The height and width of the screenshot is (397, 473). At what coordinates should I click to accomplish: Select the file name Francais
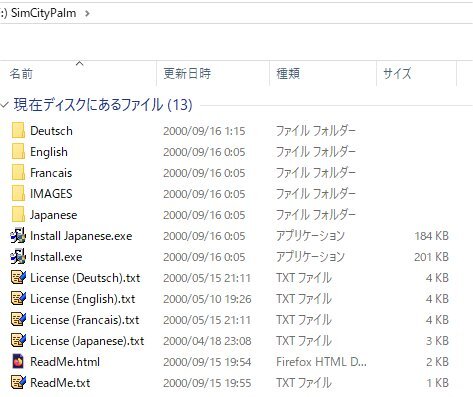click(51, 173)
